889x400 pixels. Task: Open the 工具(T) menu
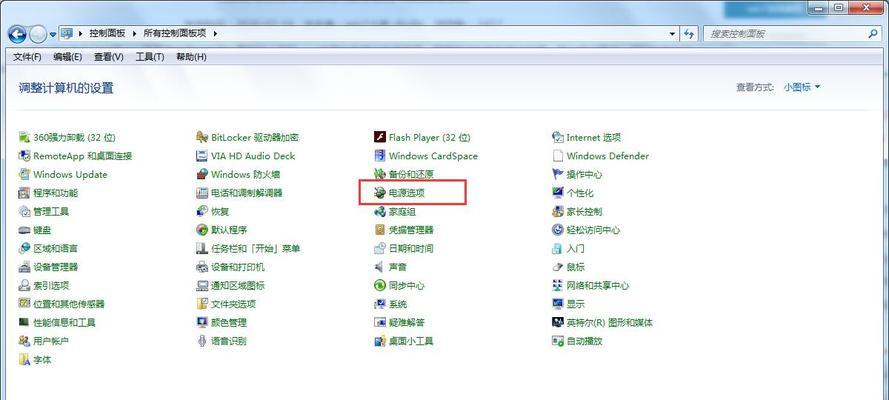150,57
